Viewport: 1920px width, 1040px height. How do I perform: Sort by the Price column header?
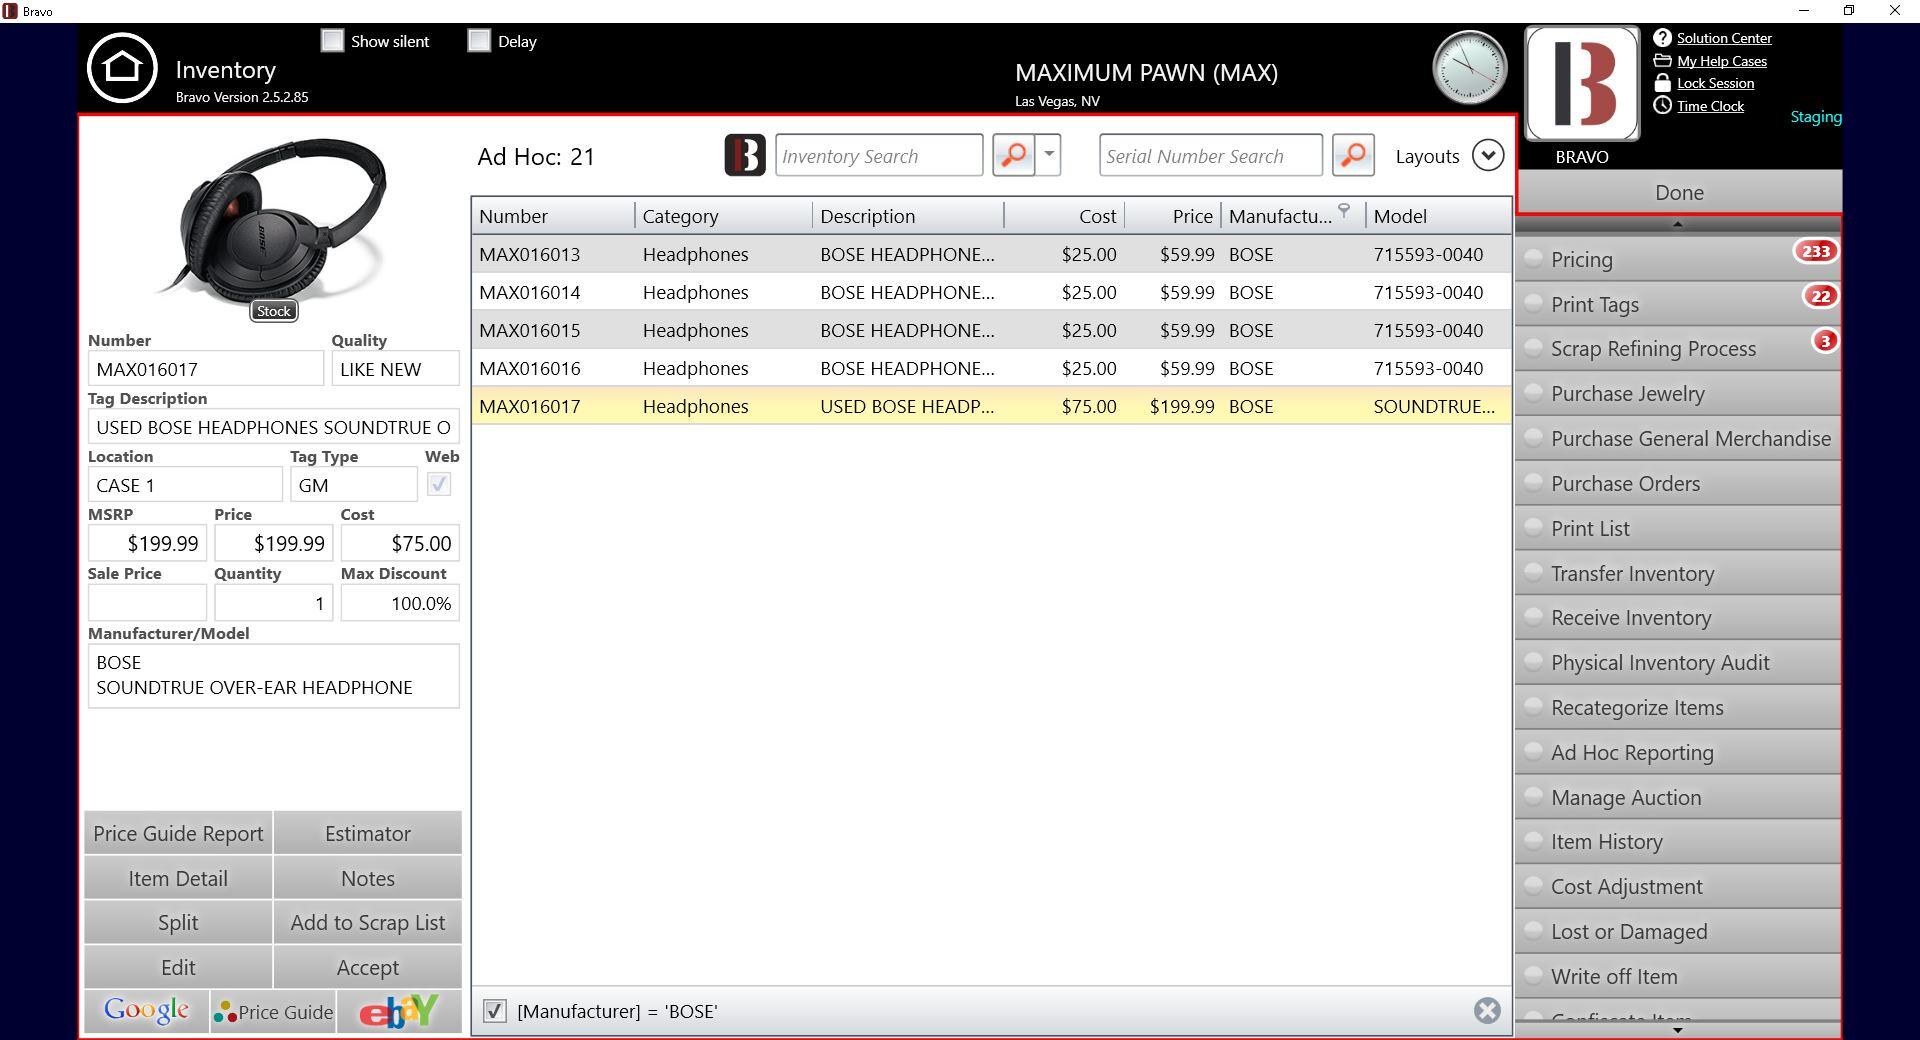pos(1173,216)
